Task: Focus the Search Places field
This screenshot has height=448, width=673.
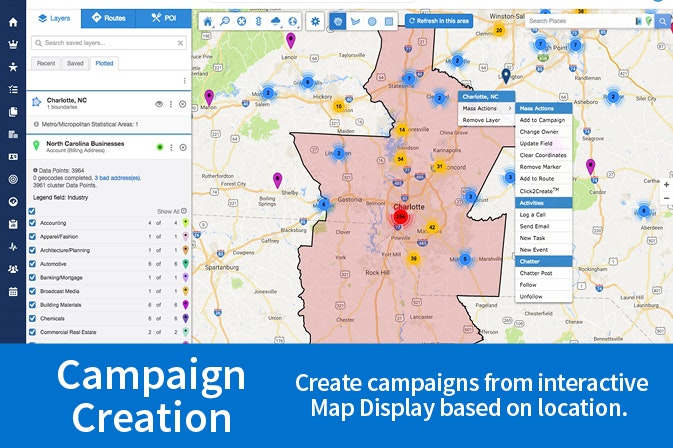Action: pos(579,21)
